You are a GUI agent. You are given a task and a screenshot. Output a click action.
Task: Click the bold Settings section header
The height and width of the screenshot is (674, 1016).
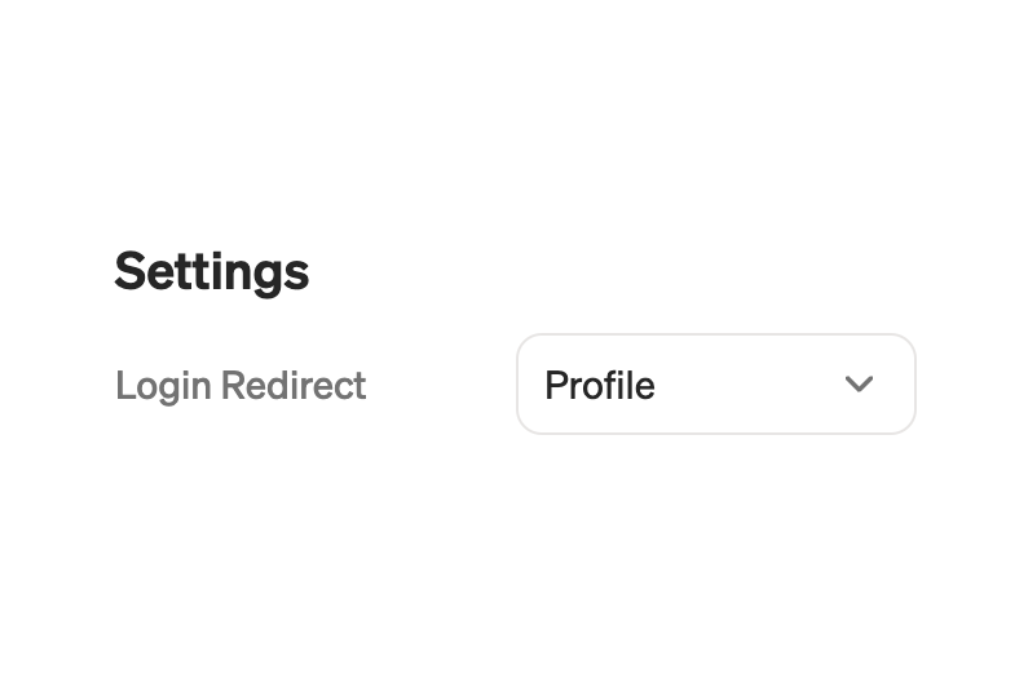(x=212, y=272)
